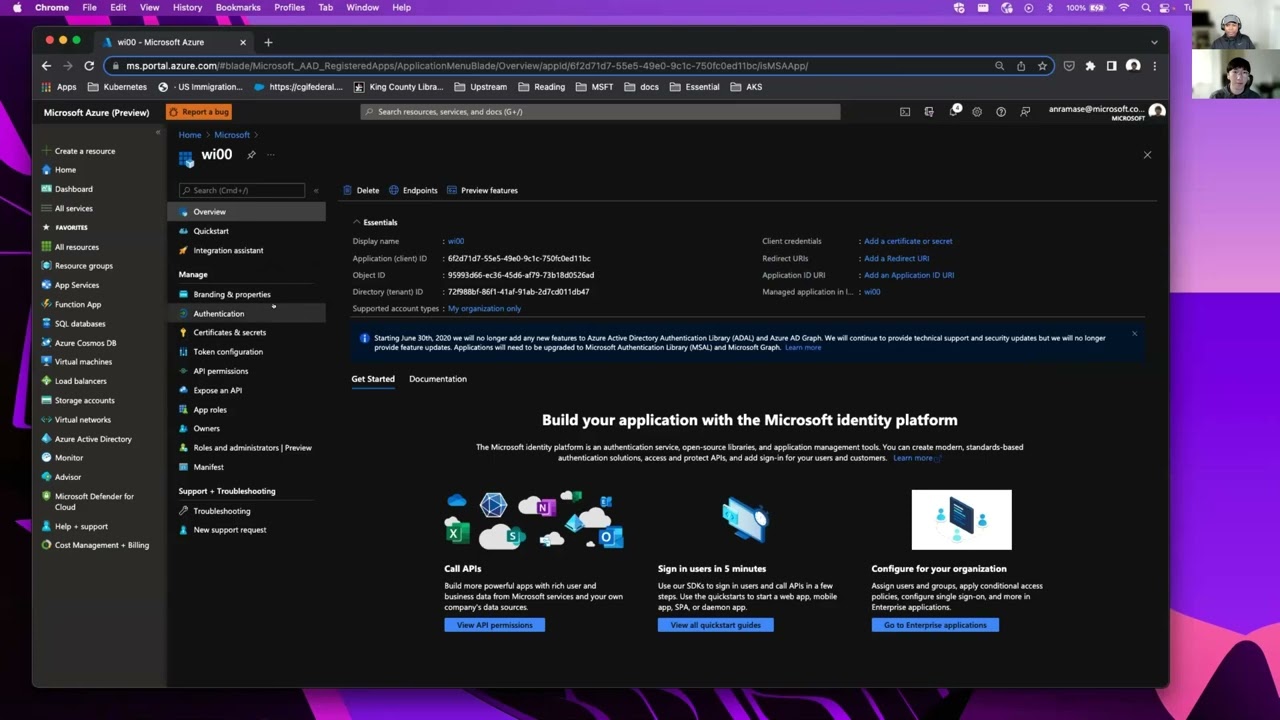Open the help question mark icon
Viewport: 1280px width, 720px height.
1001,112
